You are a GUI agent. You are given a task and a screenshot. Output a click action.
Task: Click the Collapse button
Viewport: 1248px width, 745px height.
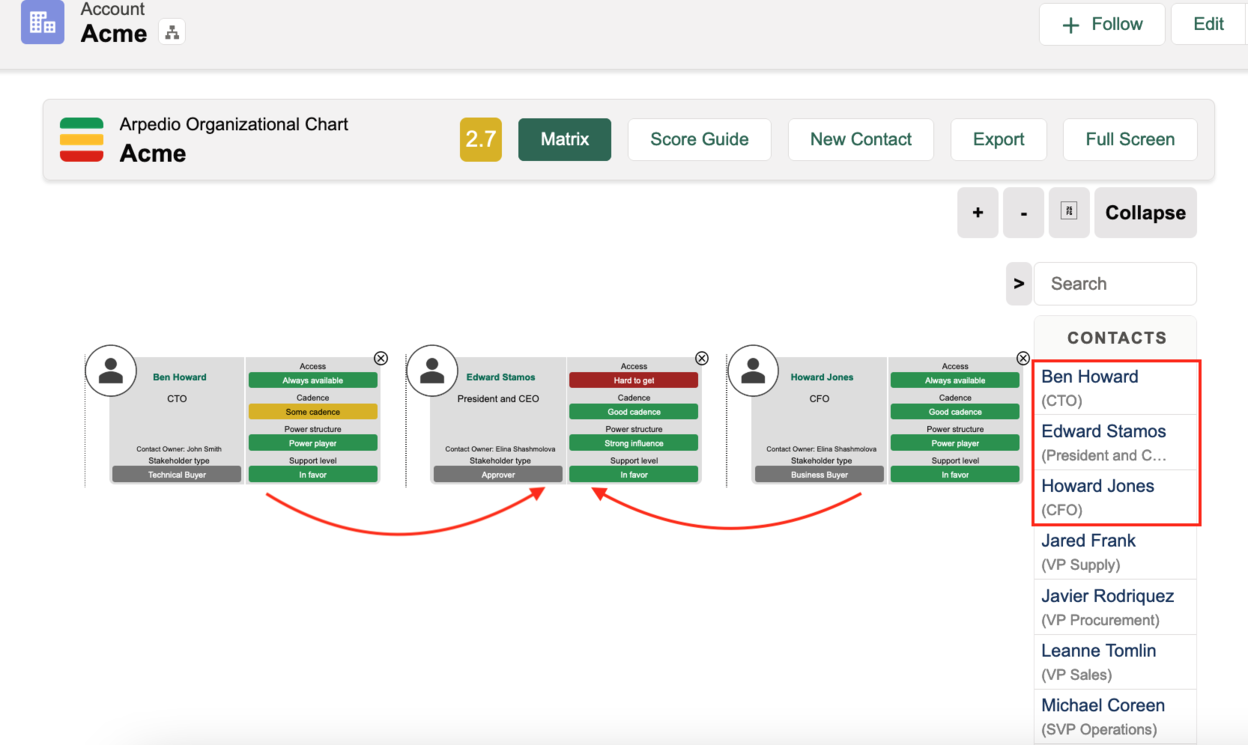(x=1146, y=212)
